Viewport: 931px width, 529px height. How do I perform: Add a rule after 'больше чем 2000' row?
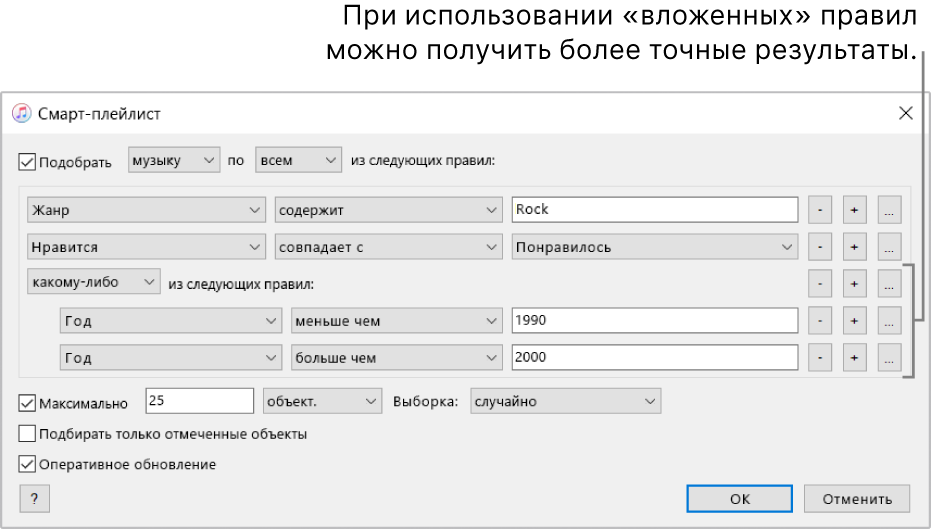(854, 357)
